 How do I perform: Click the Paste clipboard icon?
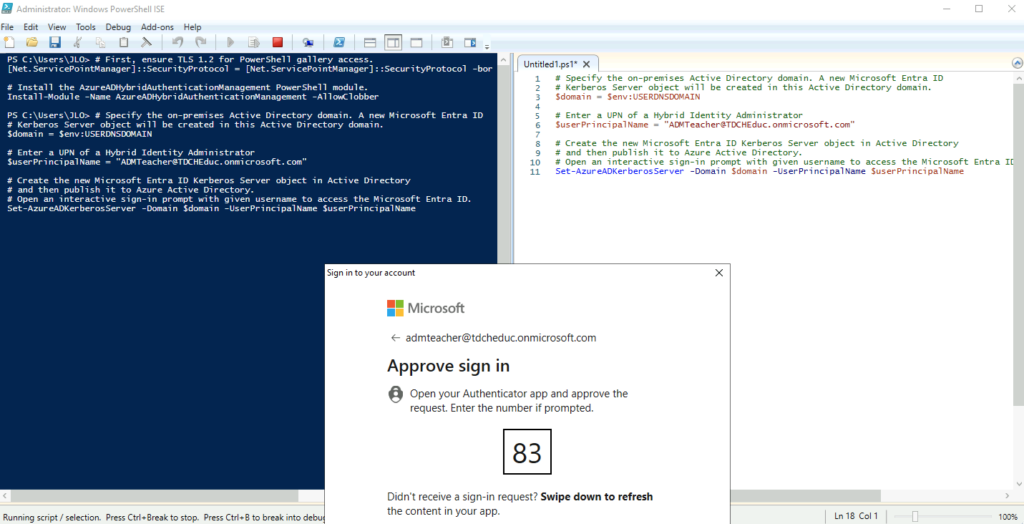123,43
